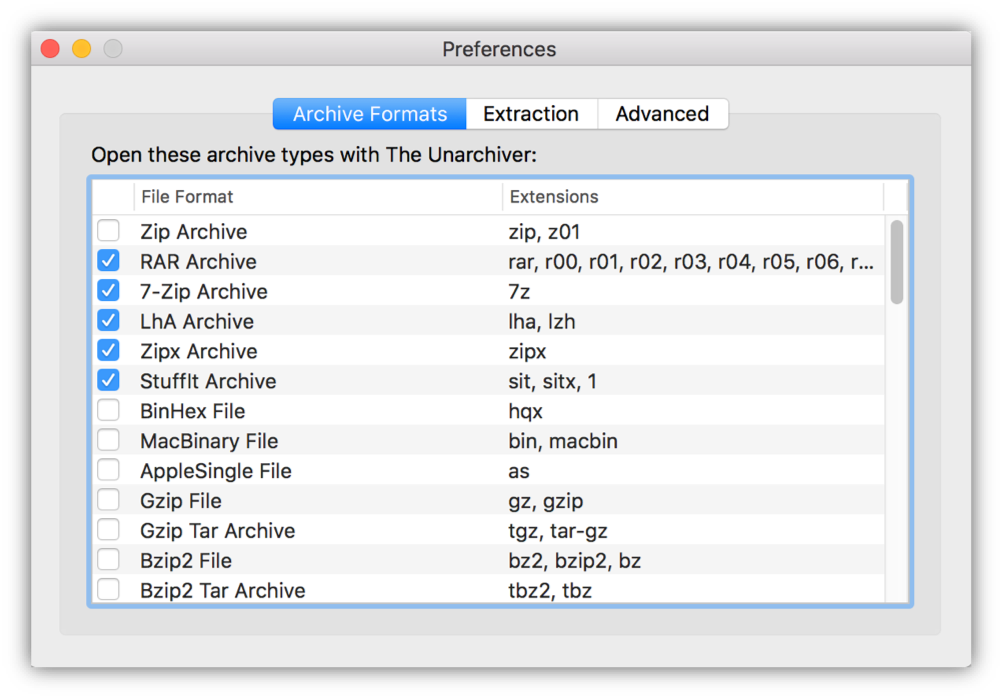Screen dimensions: 1002x697
Task: Tick the Gzip File checkbox
Action: tap(108, 500)
